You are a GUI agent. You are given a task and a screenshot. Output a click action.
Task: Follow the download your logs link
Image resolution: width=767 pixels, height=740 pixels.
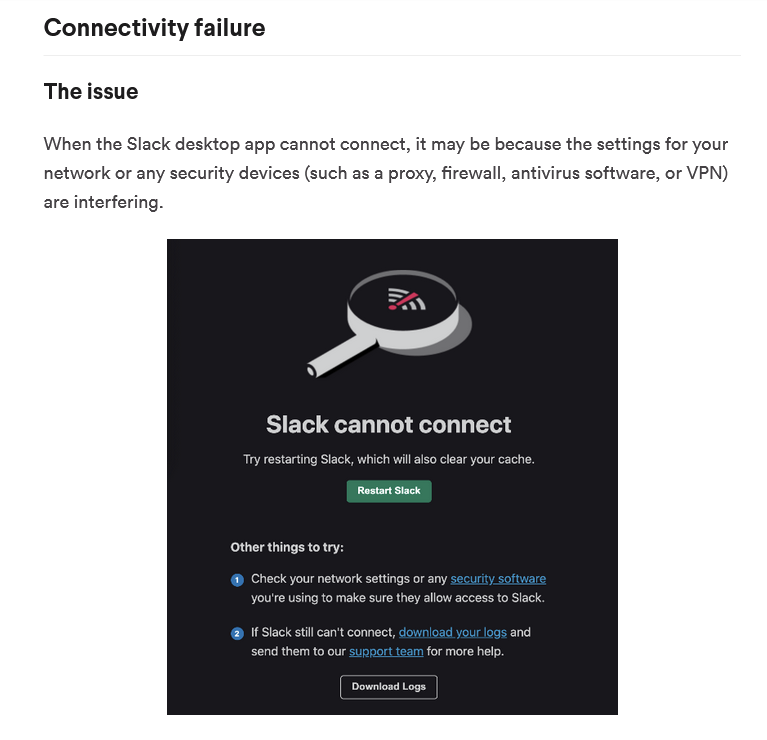pos(452,632)
